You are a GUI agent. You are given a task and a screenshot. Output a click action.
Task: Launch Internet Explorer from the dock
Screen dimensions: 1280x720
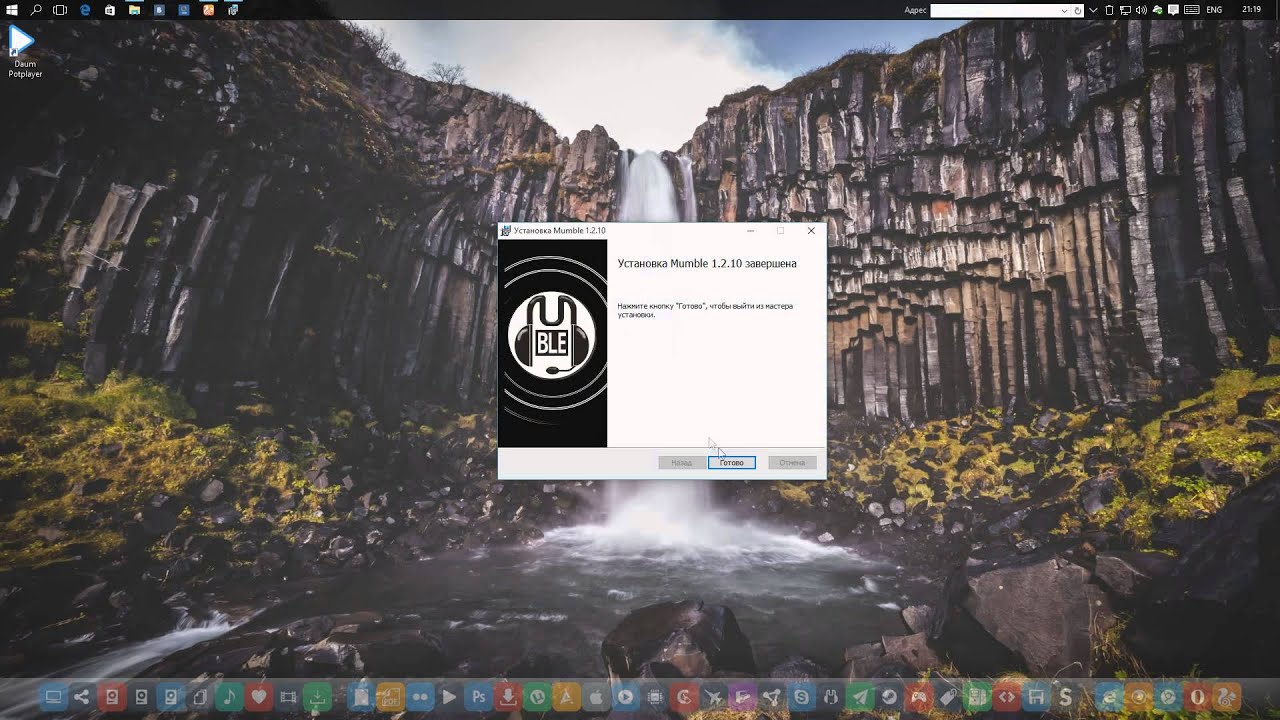pyautogui.click(x=1109, y=696)
